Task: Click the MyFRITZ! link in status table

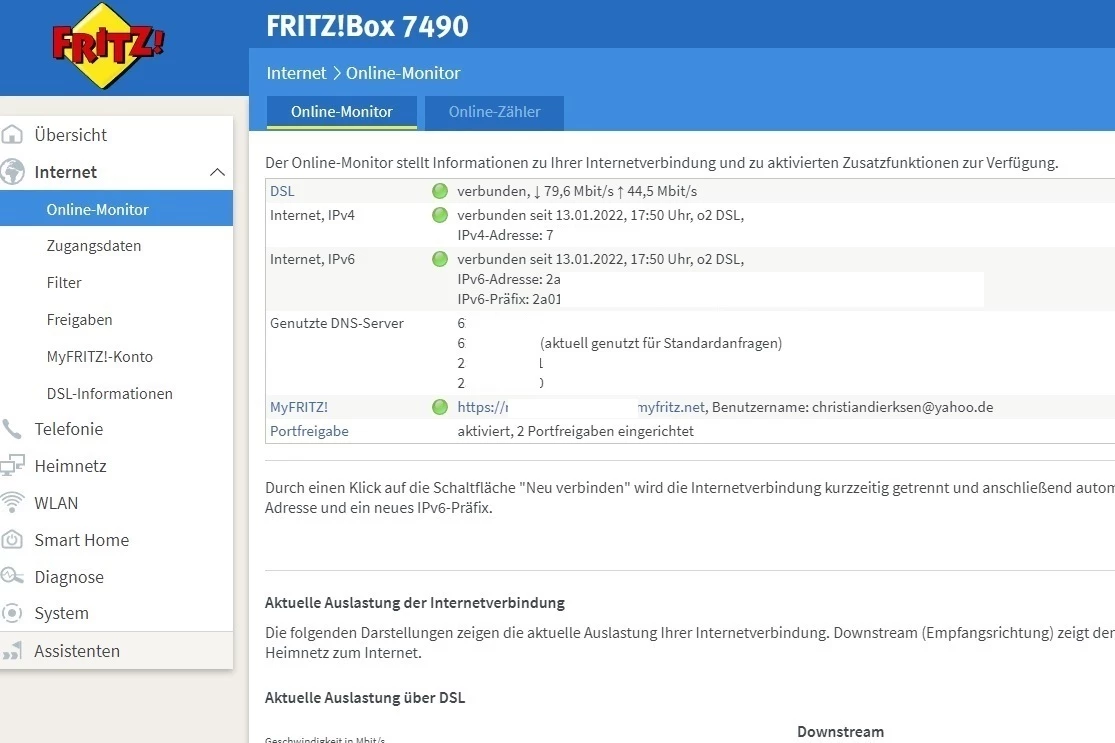Action: (x=299, y=407)
